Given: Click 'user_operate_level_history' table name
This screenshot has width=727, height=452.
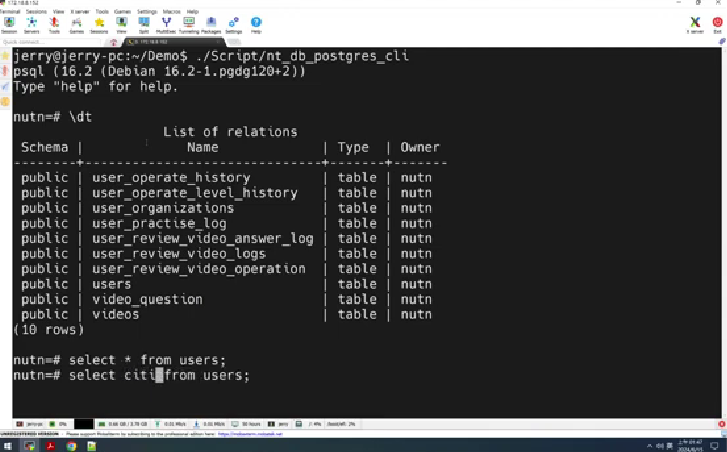Looking at the screenshot, I should point(195,193).
